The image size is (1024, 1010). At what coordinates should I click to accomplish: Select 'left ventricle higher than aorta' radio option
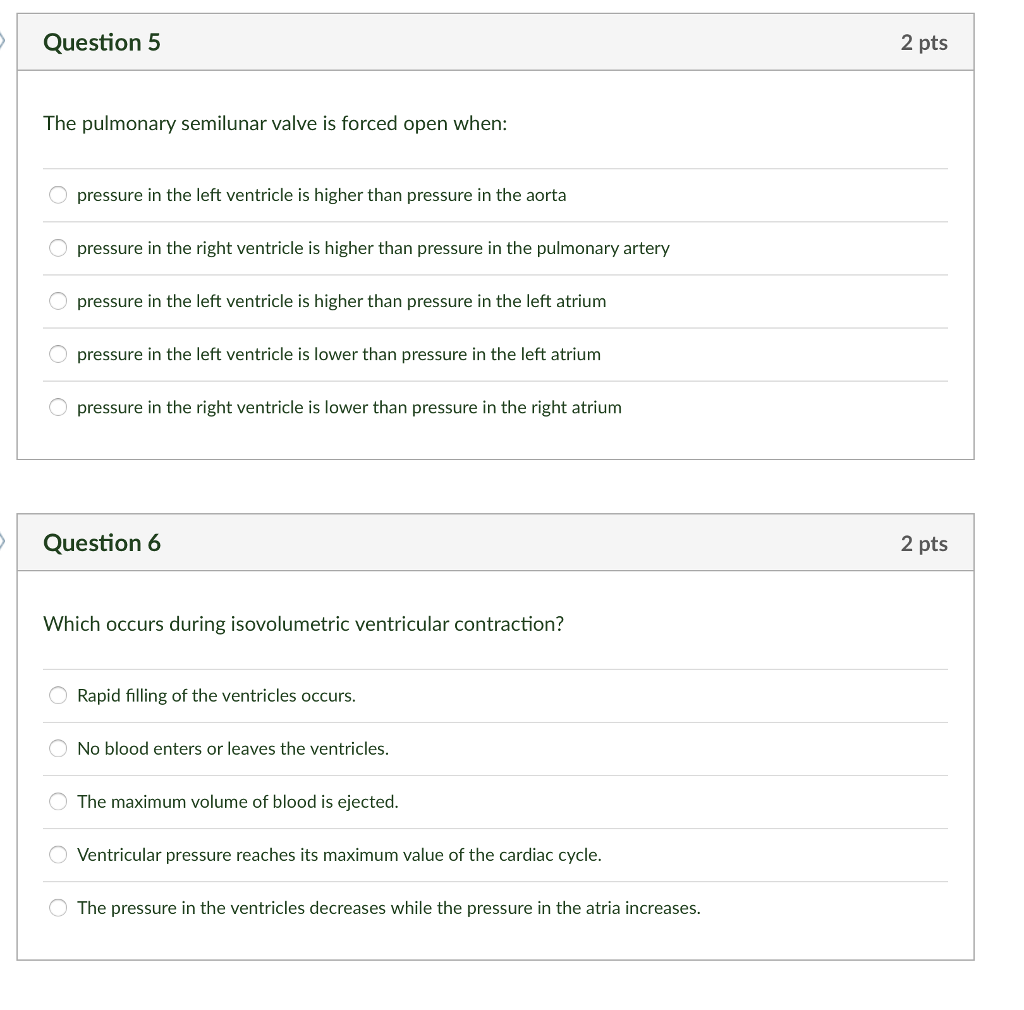click(59, 195)
